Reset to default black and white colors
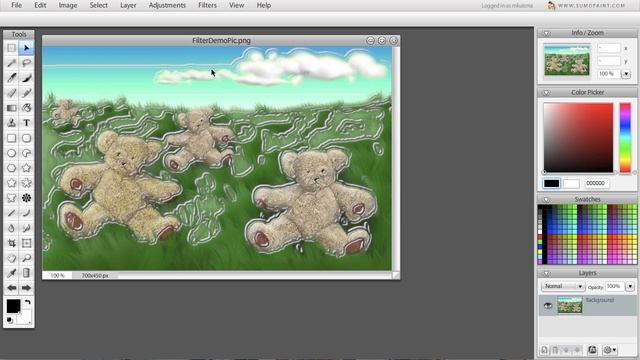 (x=9, y=320)
